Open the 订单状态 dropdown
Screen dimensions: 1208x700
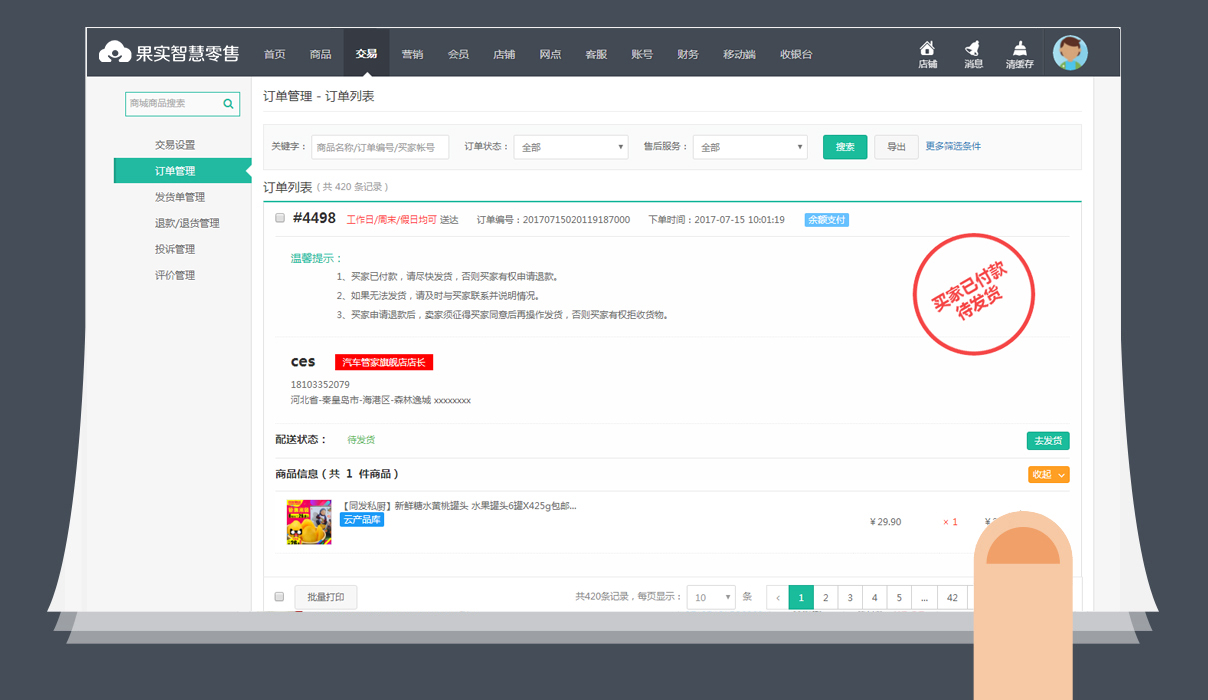coord(570,146)
